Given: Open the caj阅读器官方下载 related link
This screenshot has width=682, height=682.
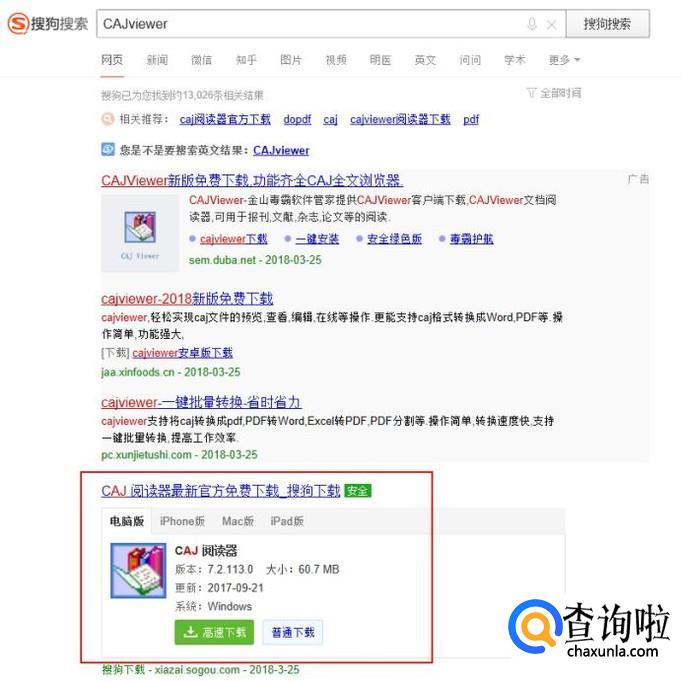Looking at the screenshot, I should (225, 119).
